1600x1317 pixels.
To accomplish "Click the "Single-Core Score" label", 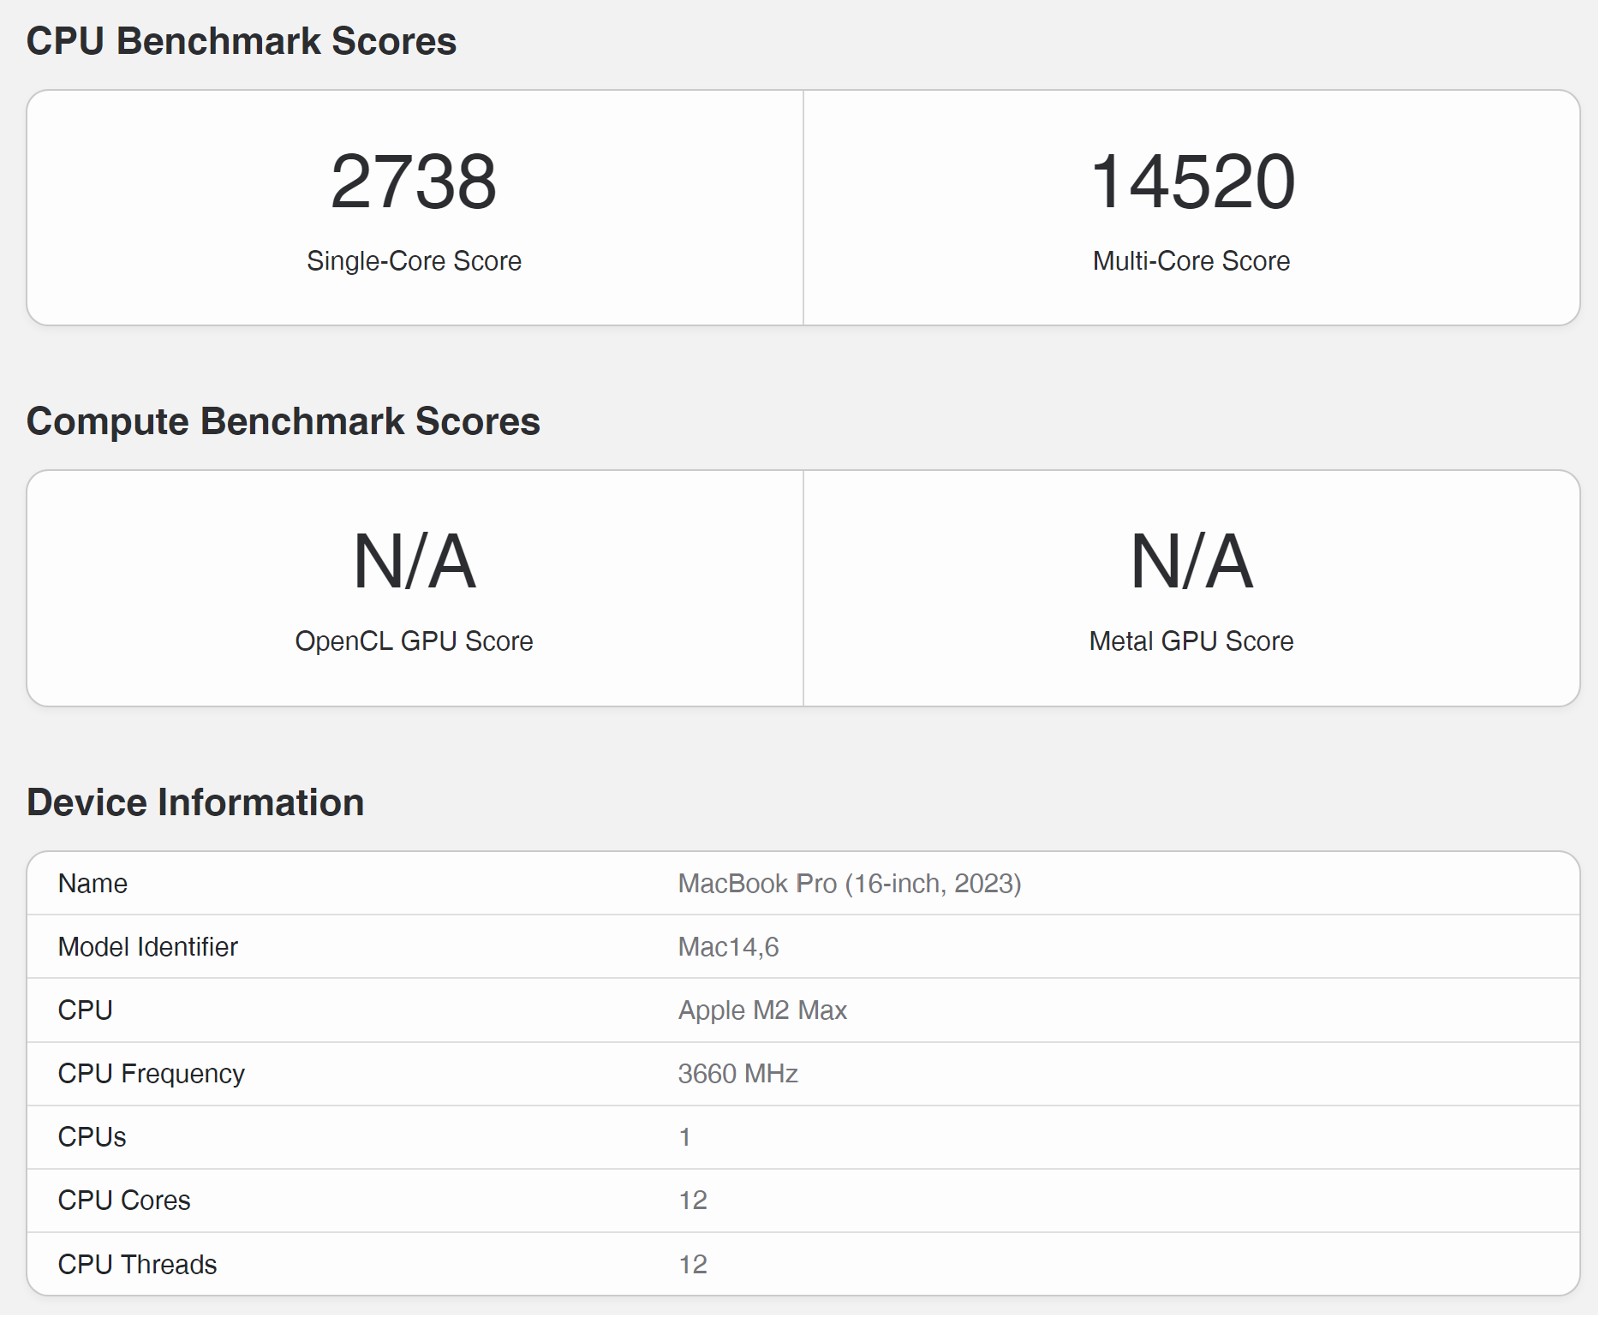I will coord(414,261).
